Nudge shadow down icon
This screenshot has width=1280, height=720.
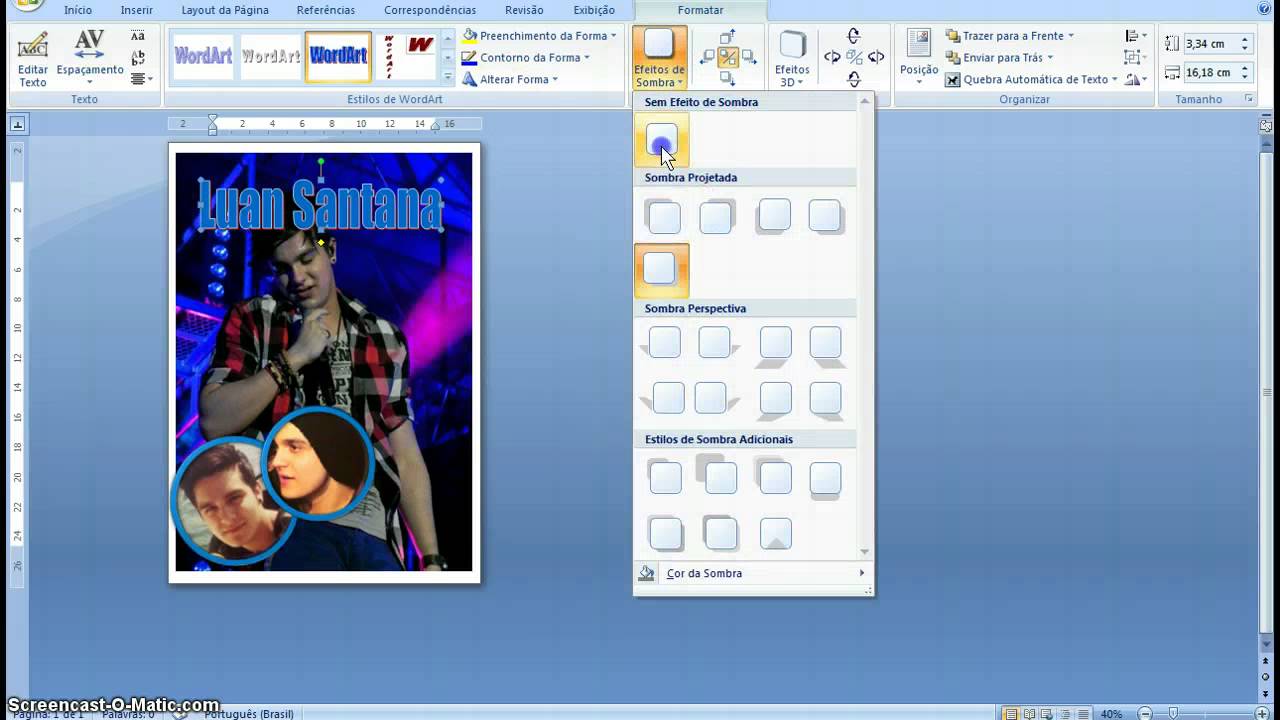tap(727, 78)
